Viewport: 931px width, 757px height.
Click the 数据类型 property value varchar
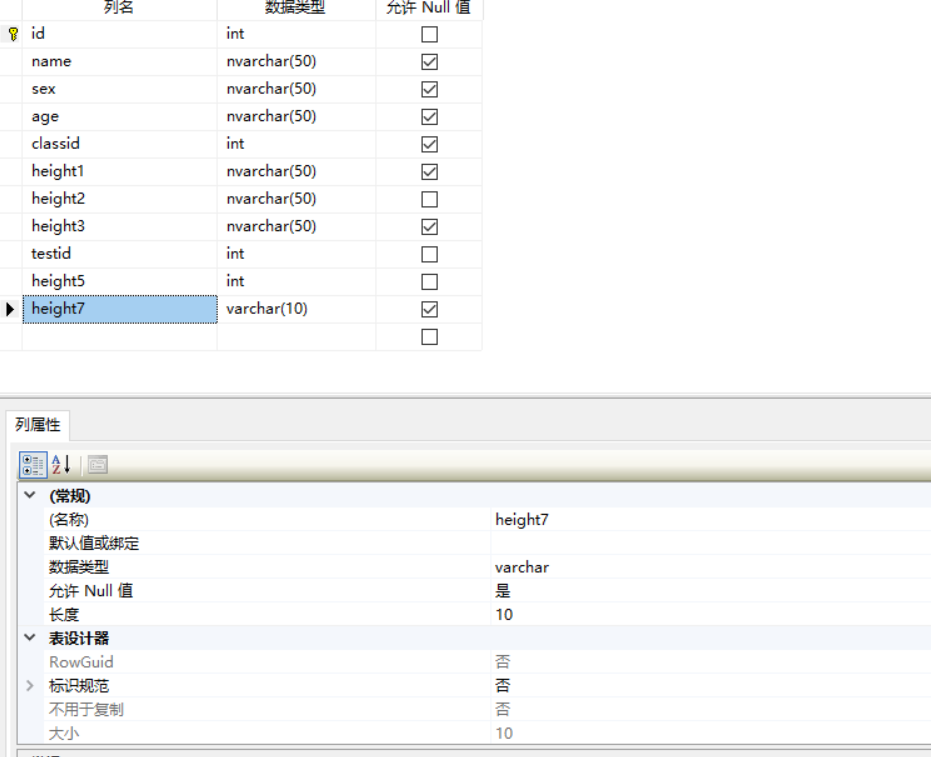coord(711,567)
